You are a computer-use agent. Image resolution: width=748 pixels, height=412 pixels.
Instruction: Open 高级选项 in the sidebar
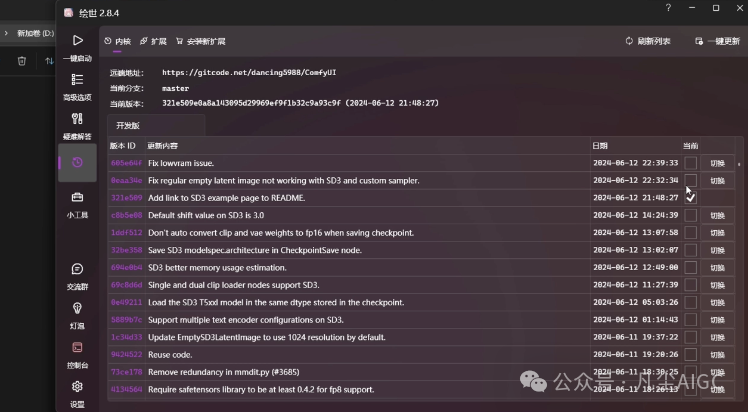coord(77,80)
